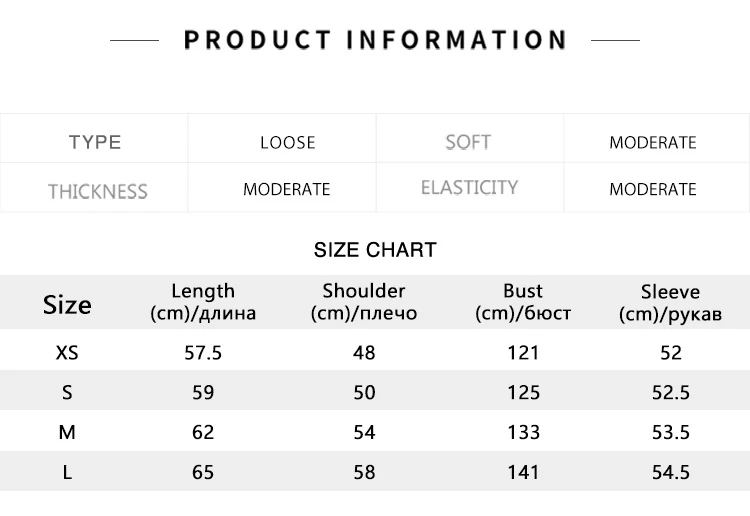Select the Shoulder (cm) column header

click(x=364, y=302)
